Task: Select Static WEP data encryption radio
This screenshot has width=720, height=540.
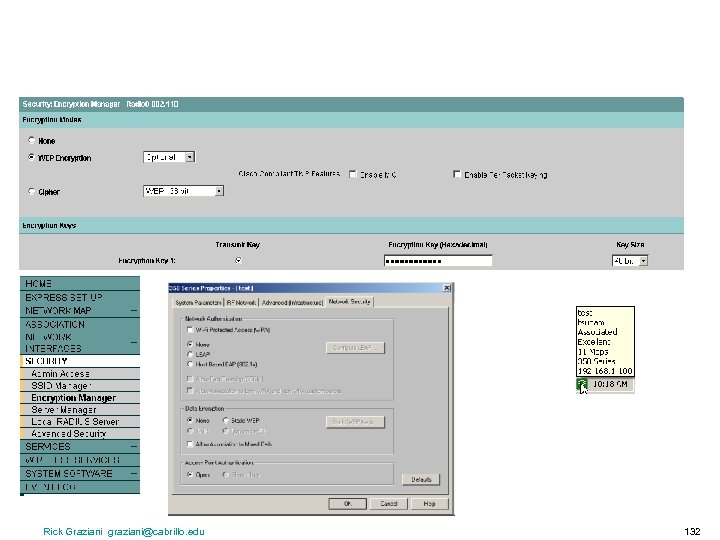Action: point(225,420)
